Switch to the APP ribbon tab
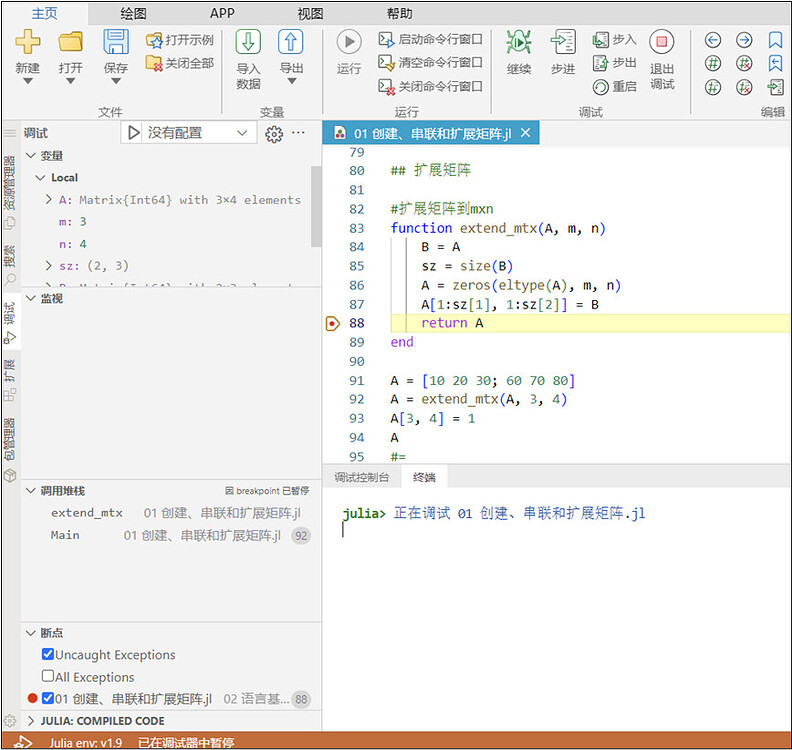The width and height of the screenshot is (792, 750). point(222,13)
